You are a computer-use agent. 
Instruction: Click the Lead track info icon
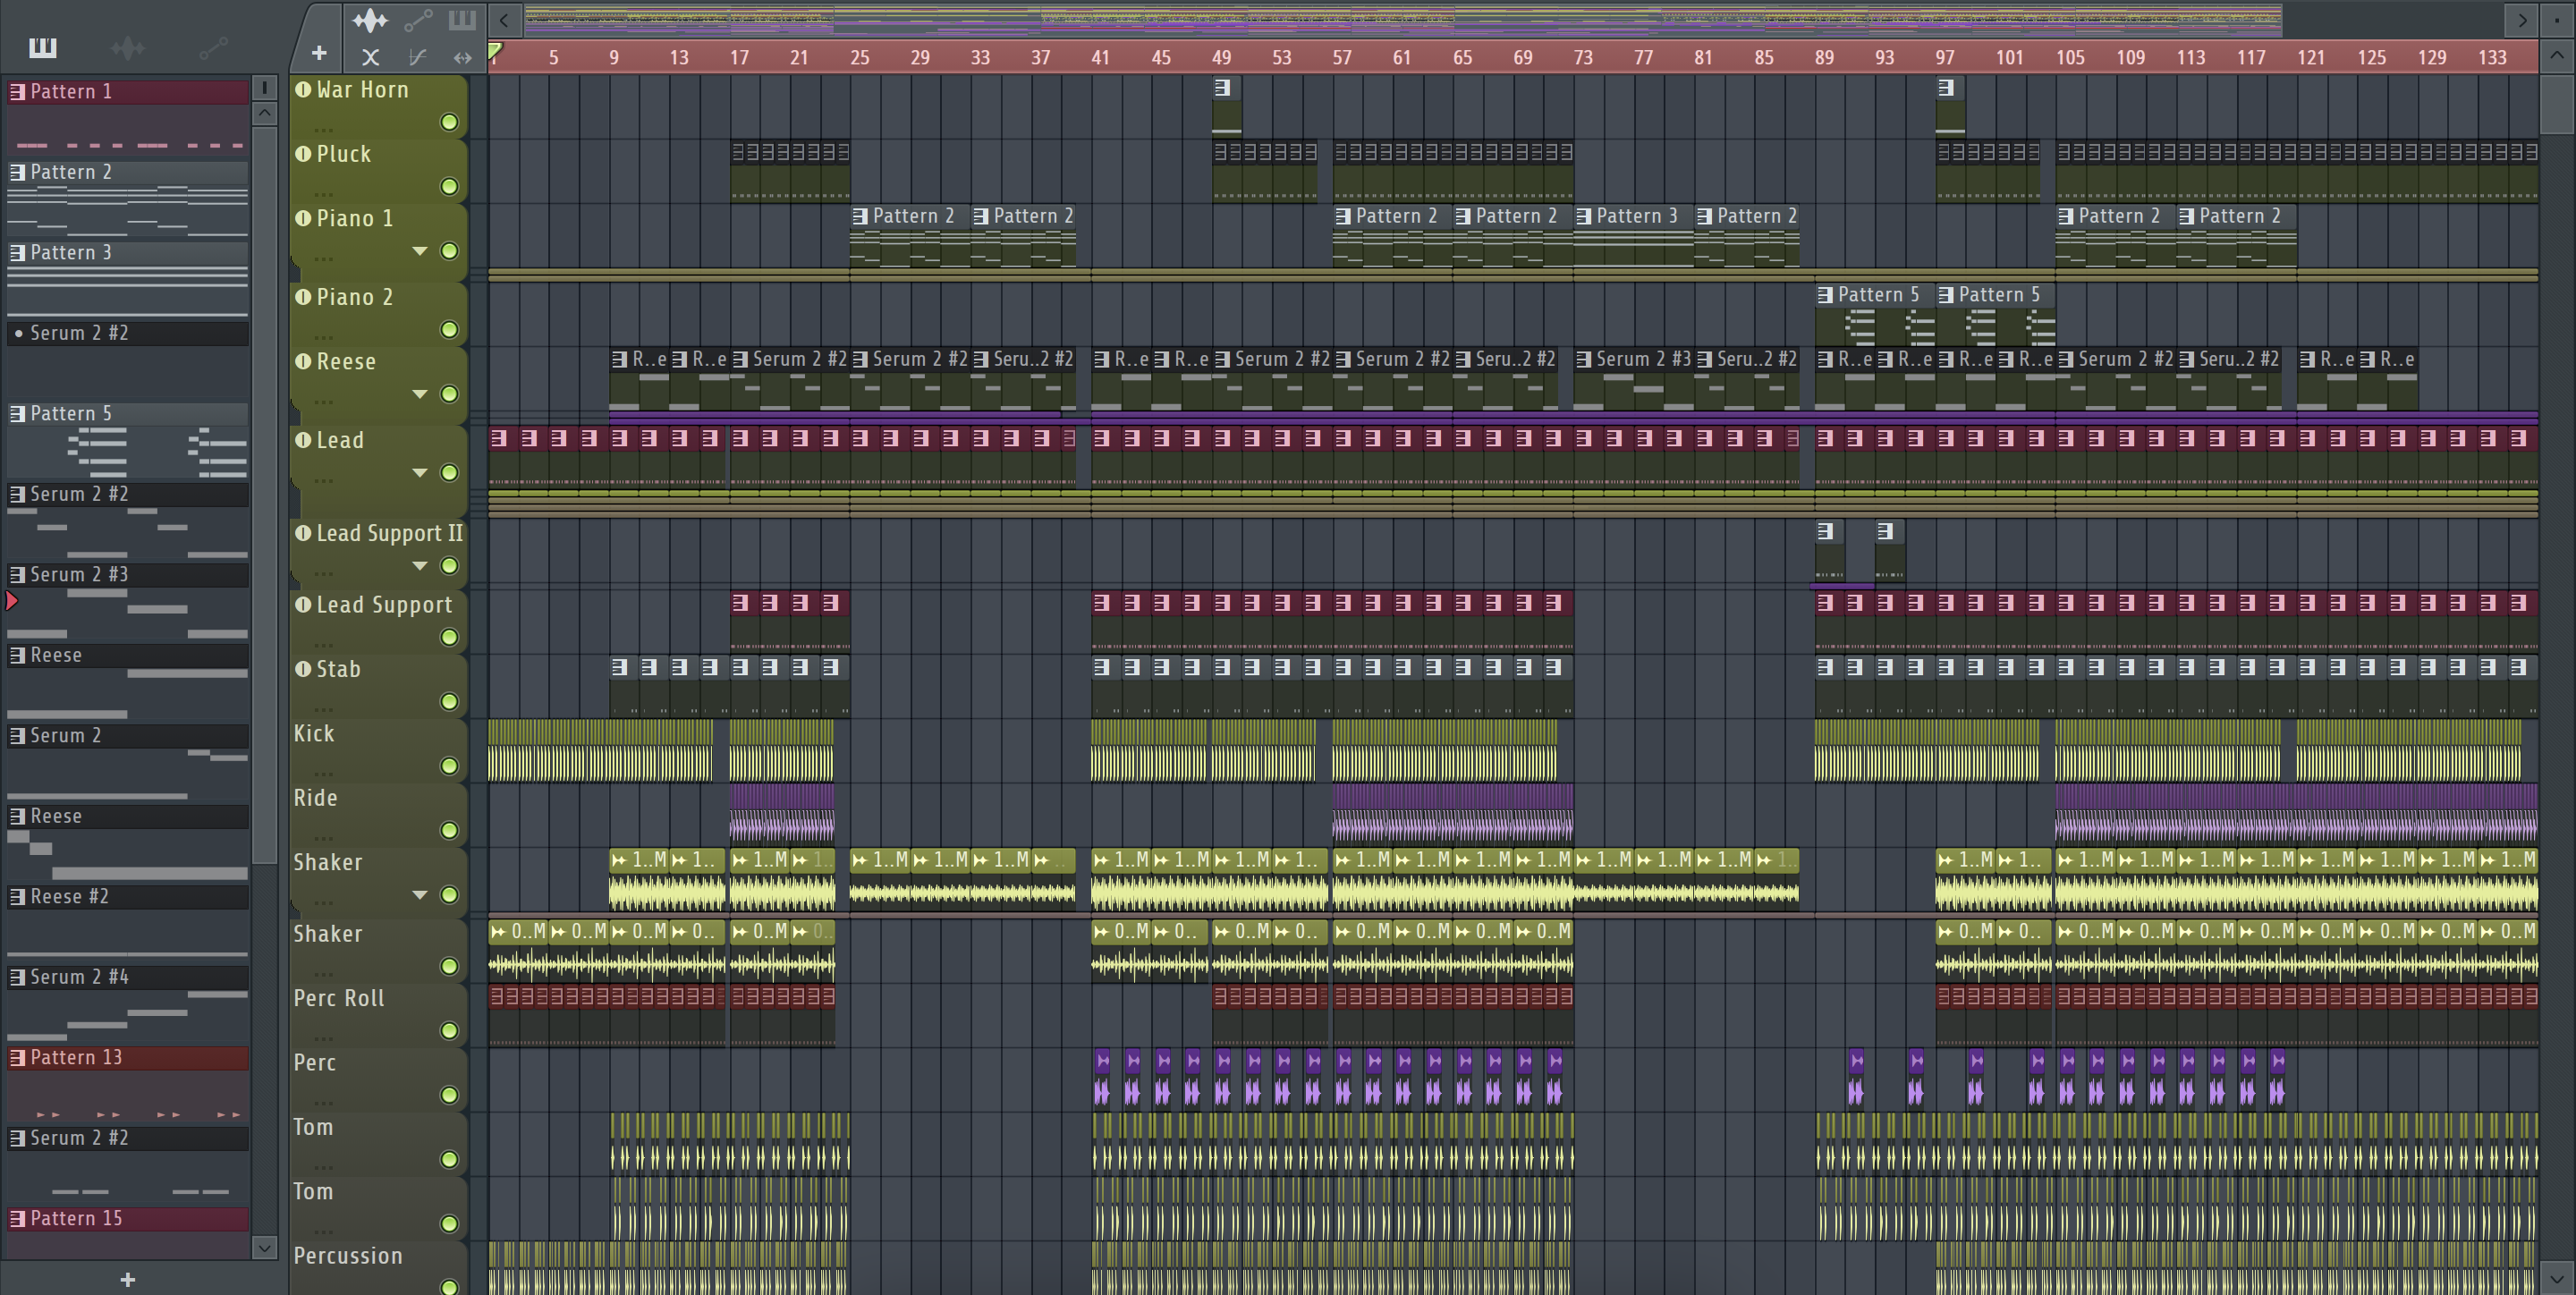(303, 439)
